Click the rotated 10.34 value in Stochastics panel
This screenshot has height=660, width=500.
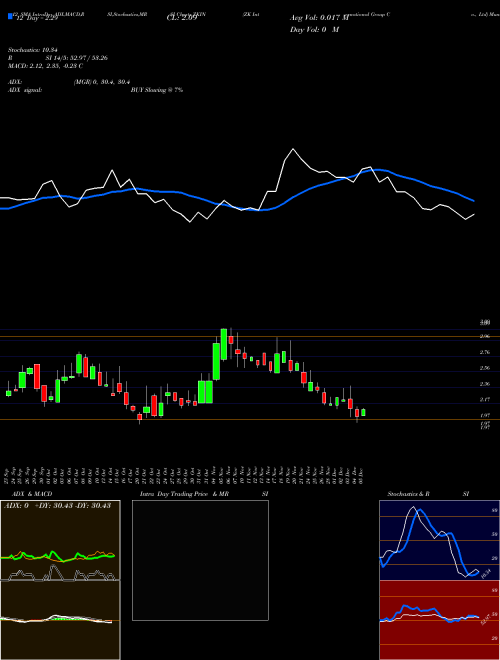(x=486, y=573)
